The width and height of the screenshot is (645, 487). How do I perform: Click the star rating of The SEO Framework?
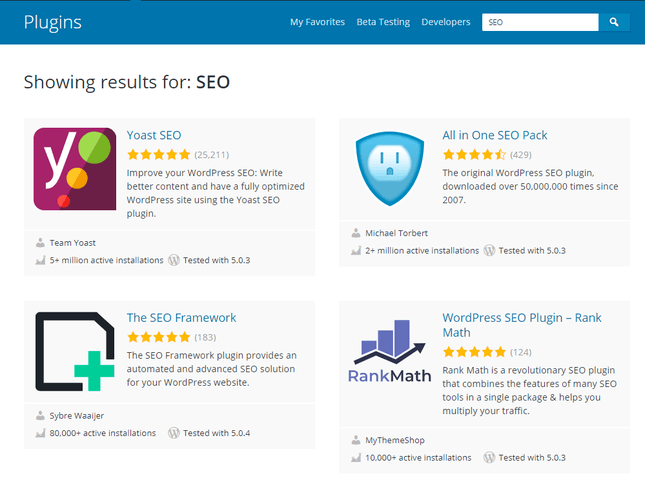(x=159, y=337)
